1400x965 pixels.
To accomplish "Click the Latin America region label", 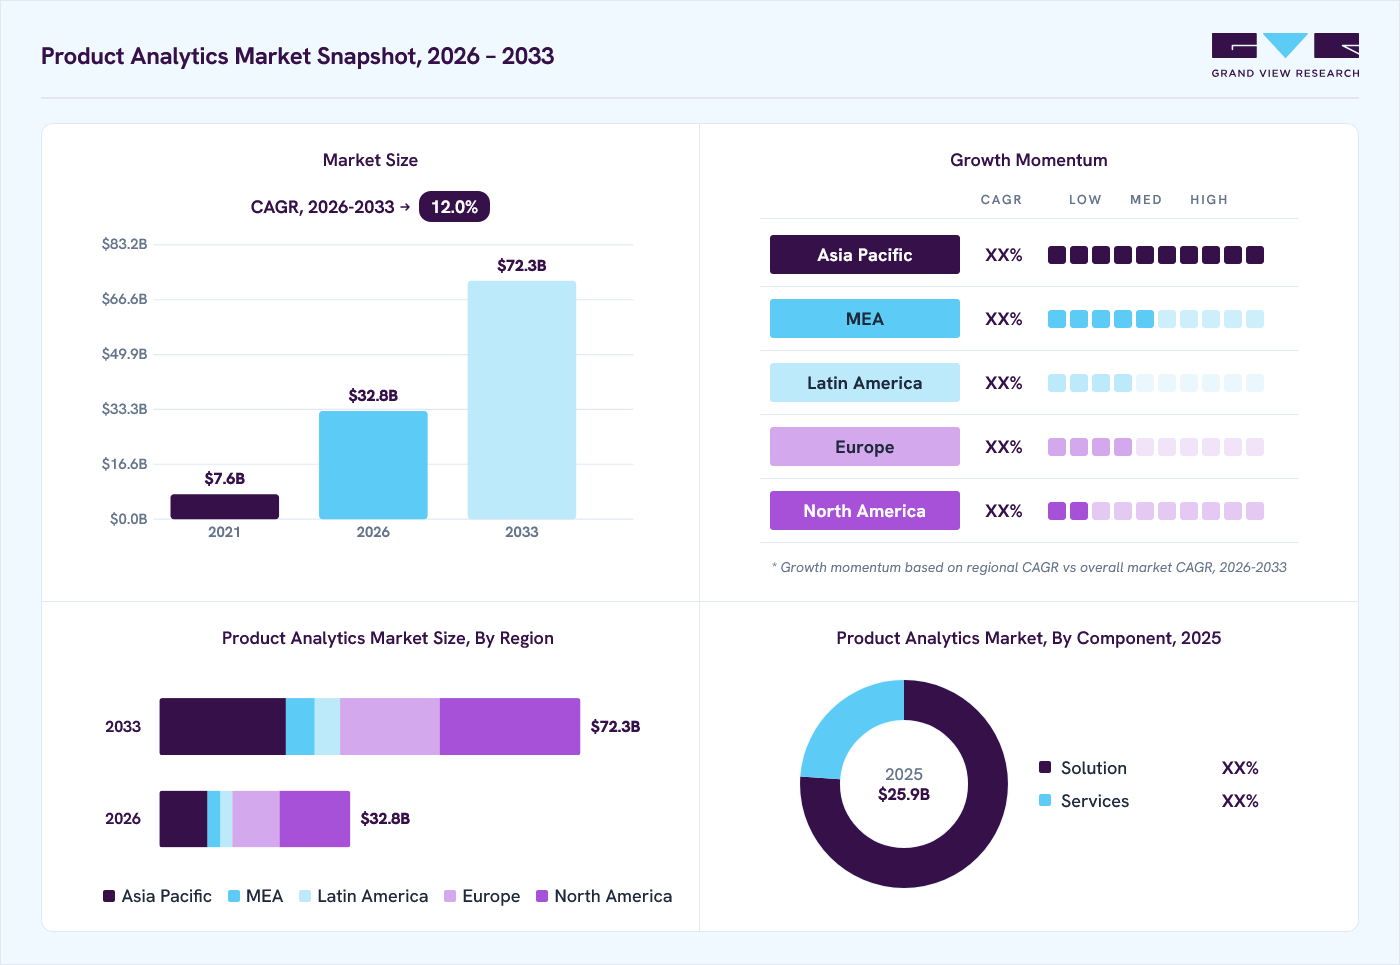I will tap(865, 383).
